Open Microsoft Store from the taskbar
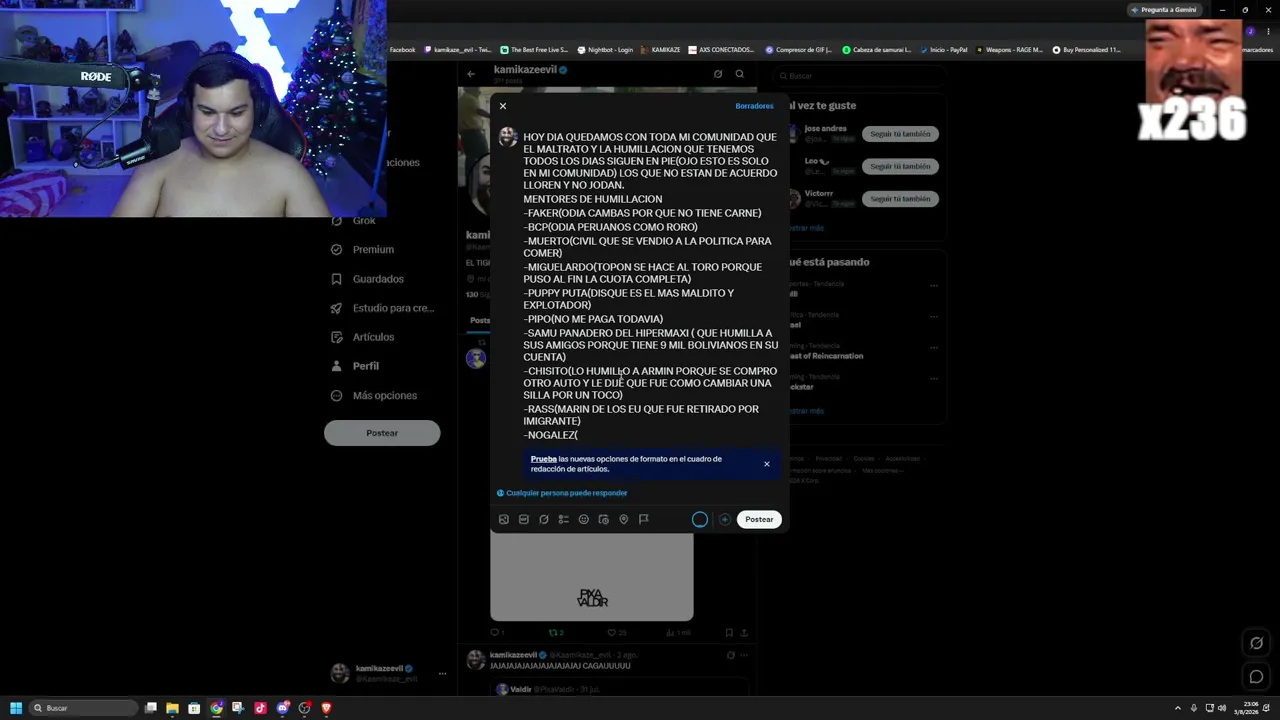 [x=194, y=708]
